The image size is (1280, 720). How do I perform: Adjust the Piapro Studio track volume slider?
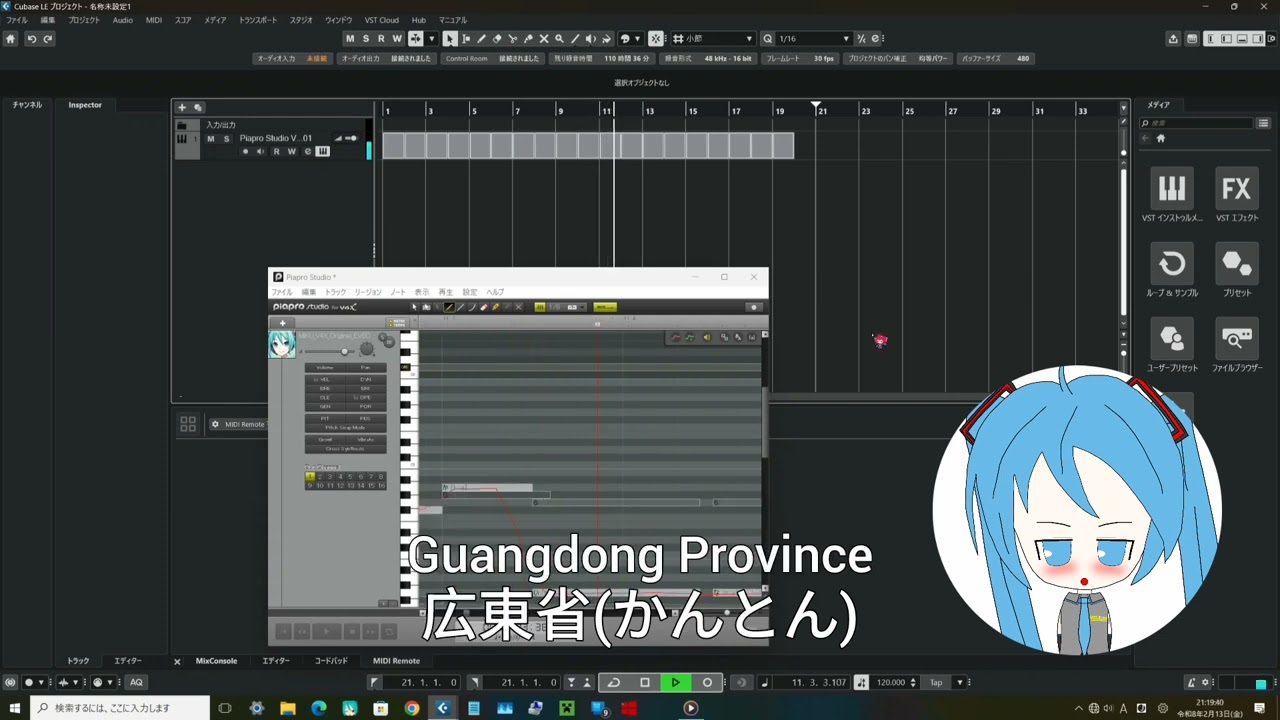330,351
